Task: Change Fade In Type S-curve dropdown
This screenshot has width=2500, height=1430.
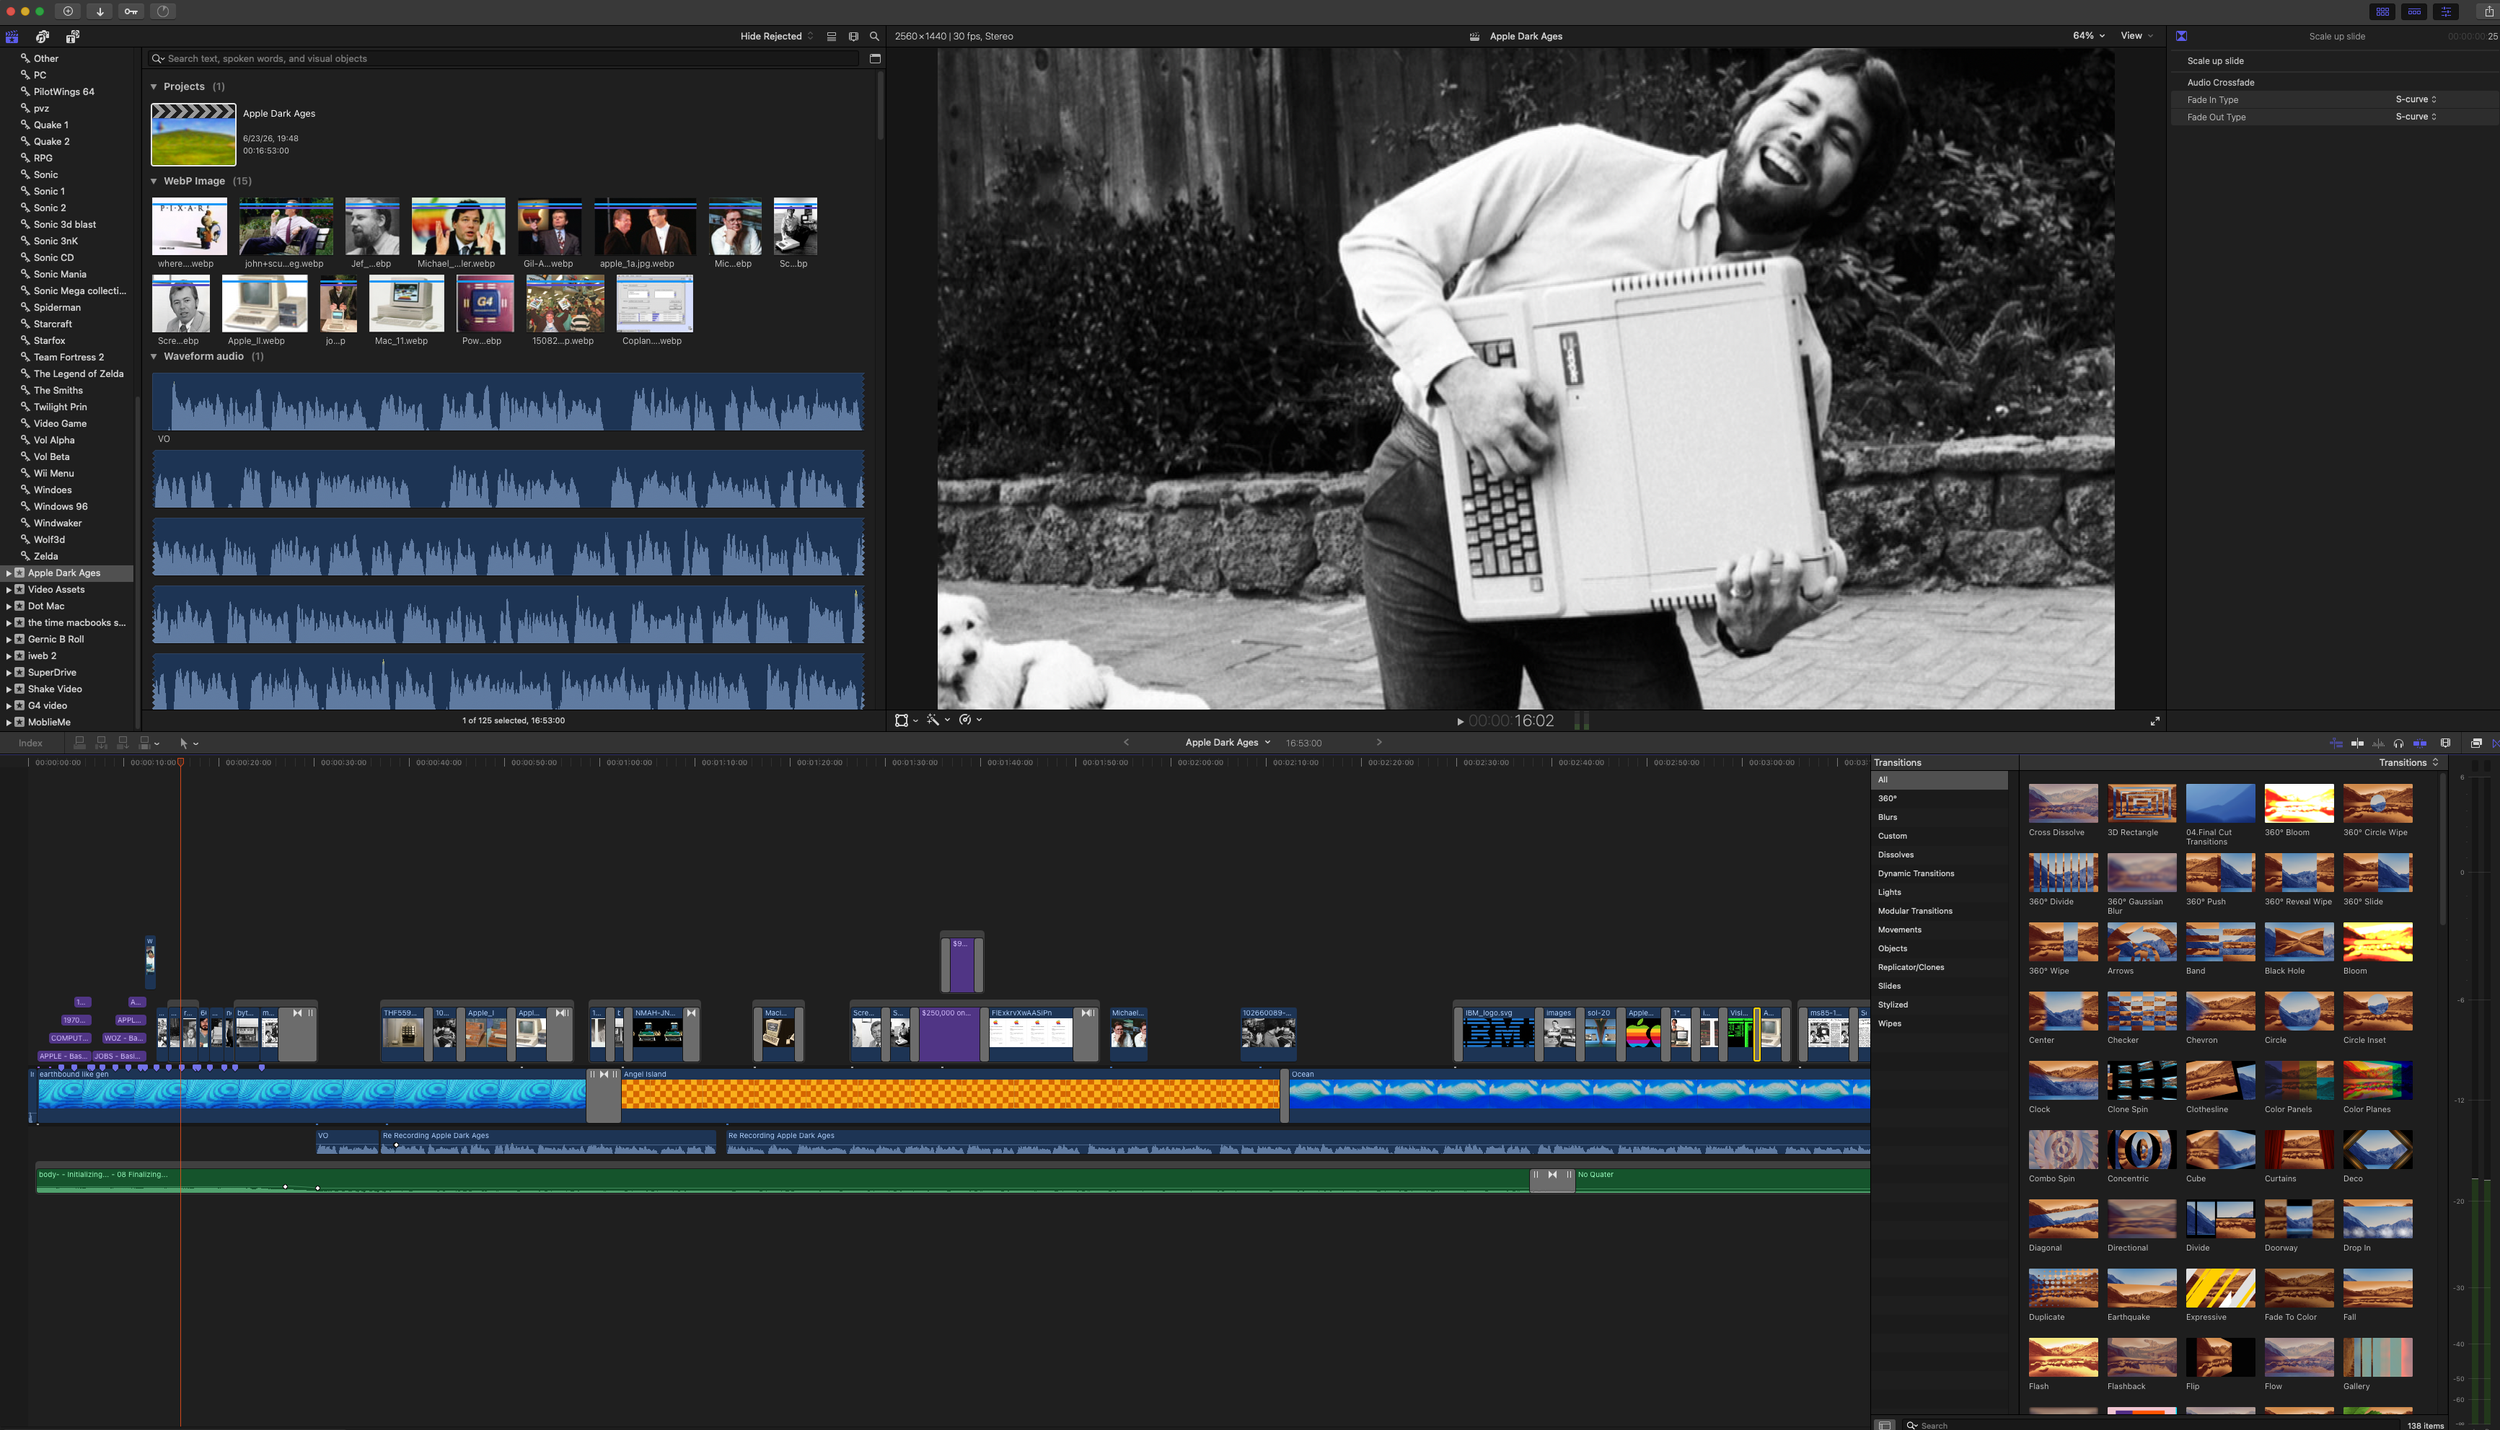Action: (x=2415, y=100)
